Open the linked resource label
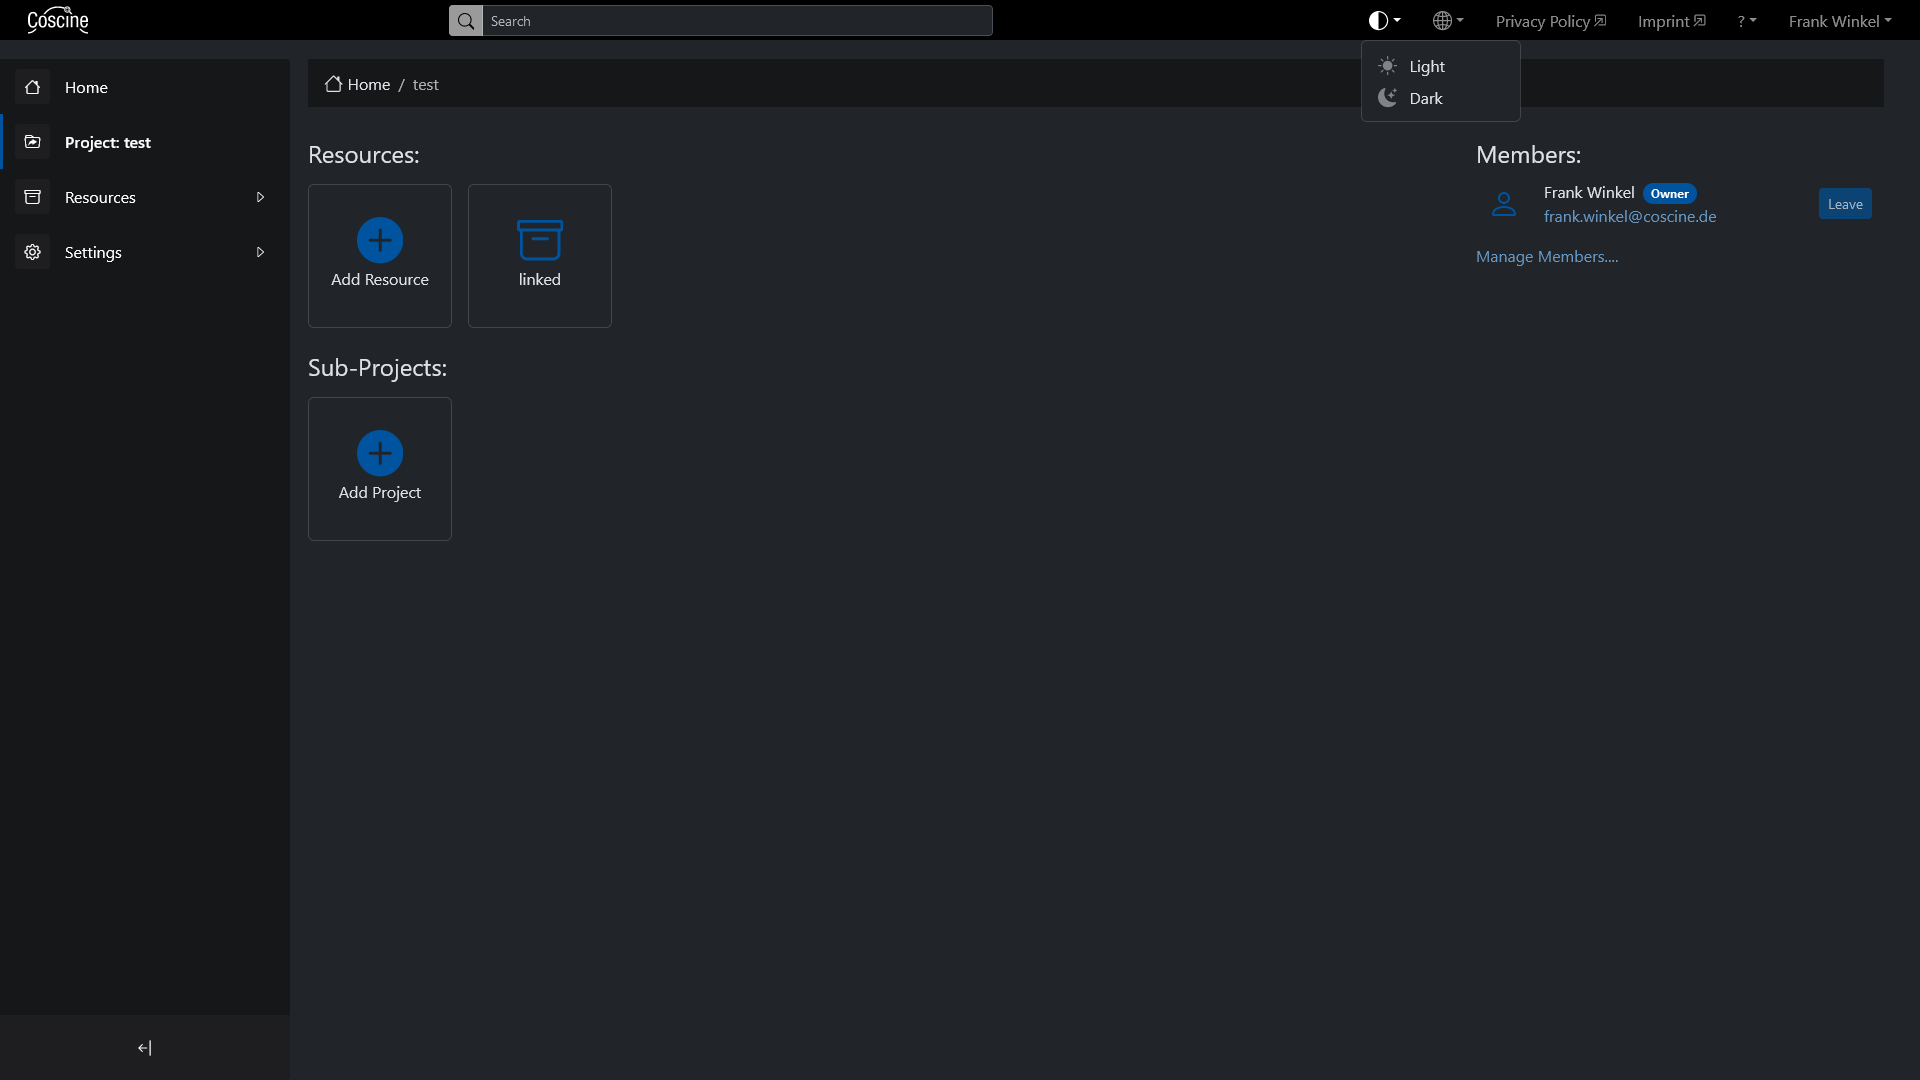The height and width of the screenshot is (1080, 1920). point(540,280)
